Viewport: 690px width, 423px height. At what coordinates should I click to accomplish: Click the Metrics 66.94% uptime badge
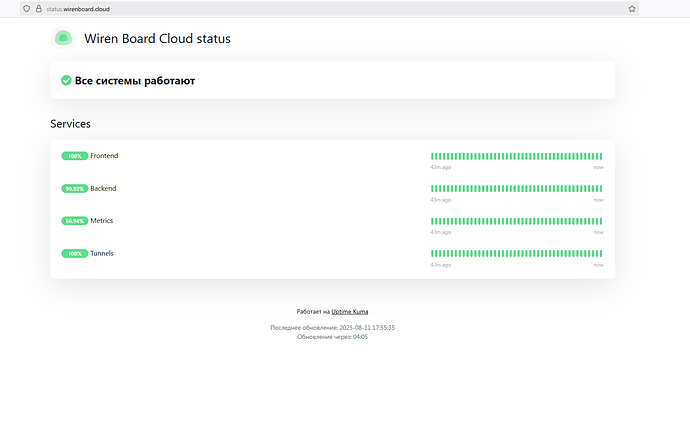75,221
